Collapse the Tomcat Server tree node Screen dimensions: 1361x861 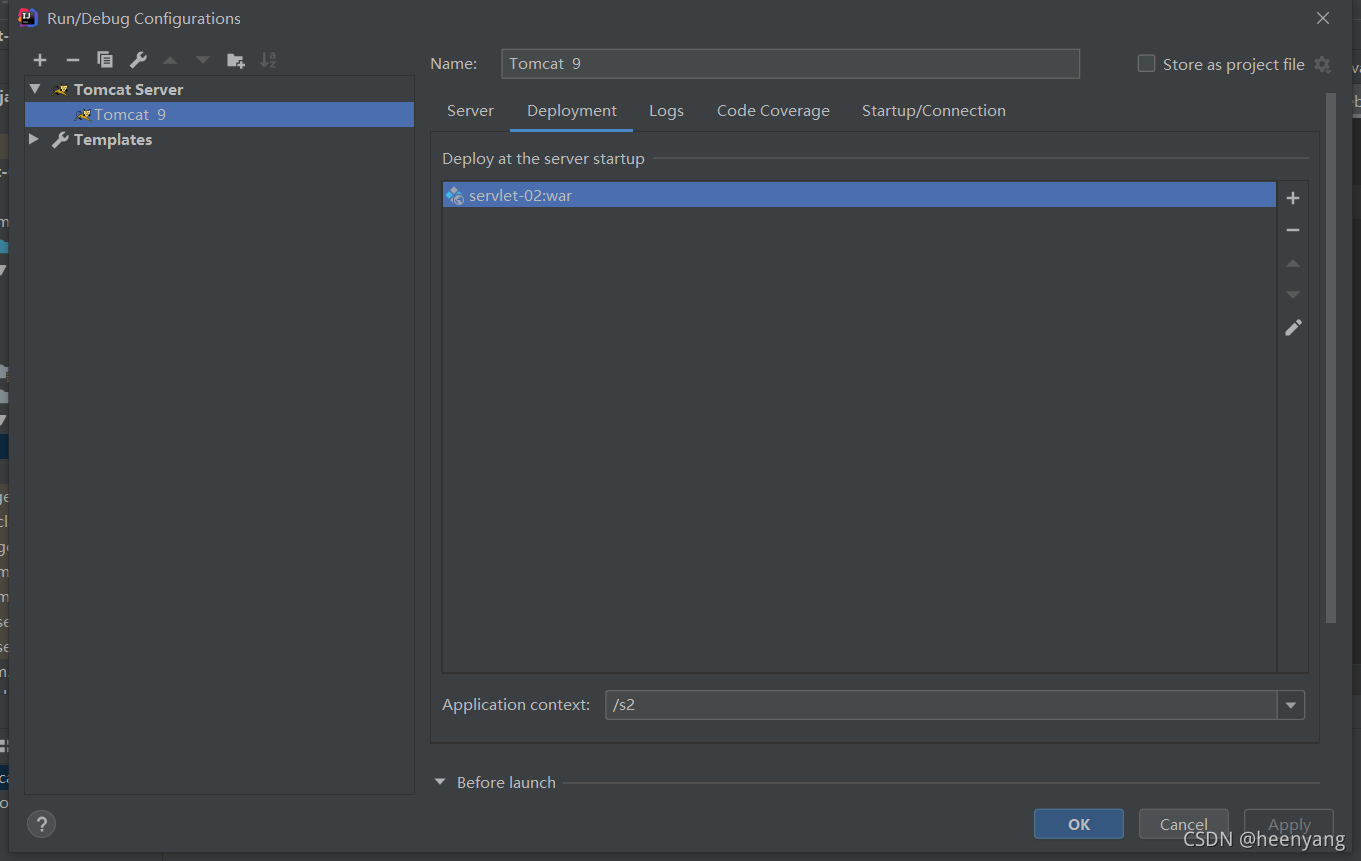[x=35, y=89]
